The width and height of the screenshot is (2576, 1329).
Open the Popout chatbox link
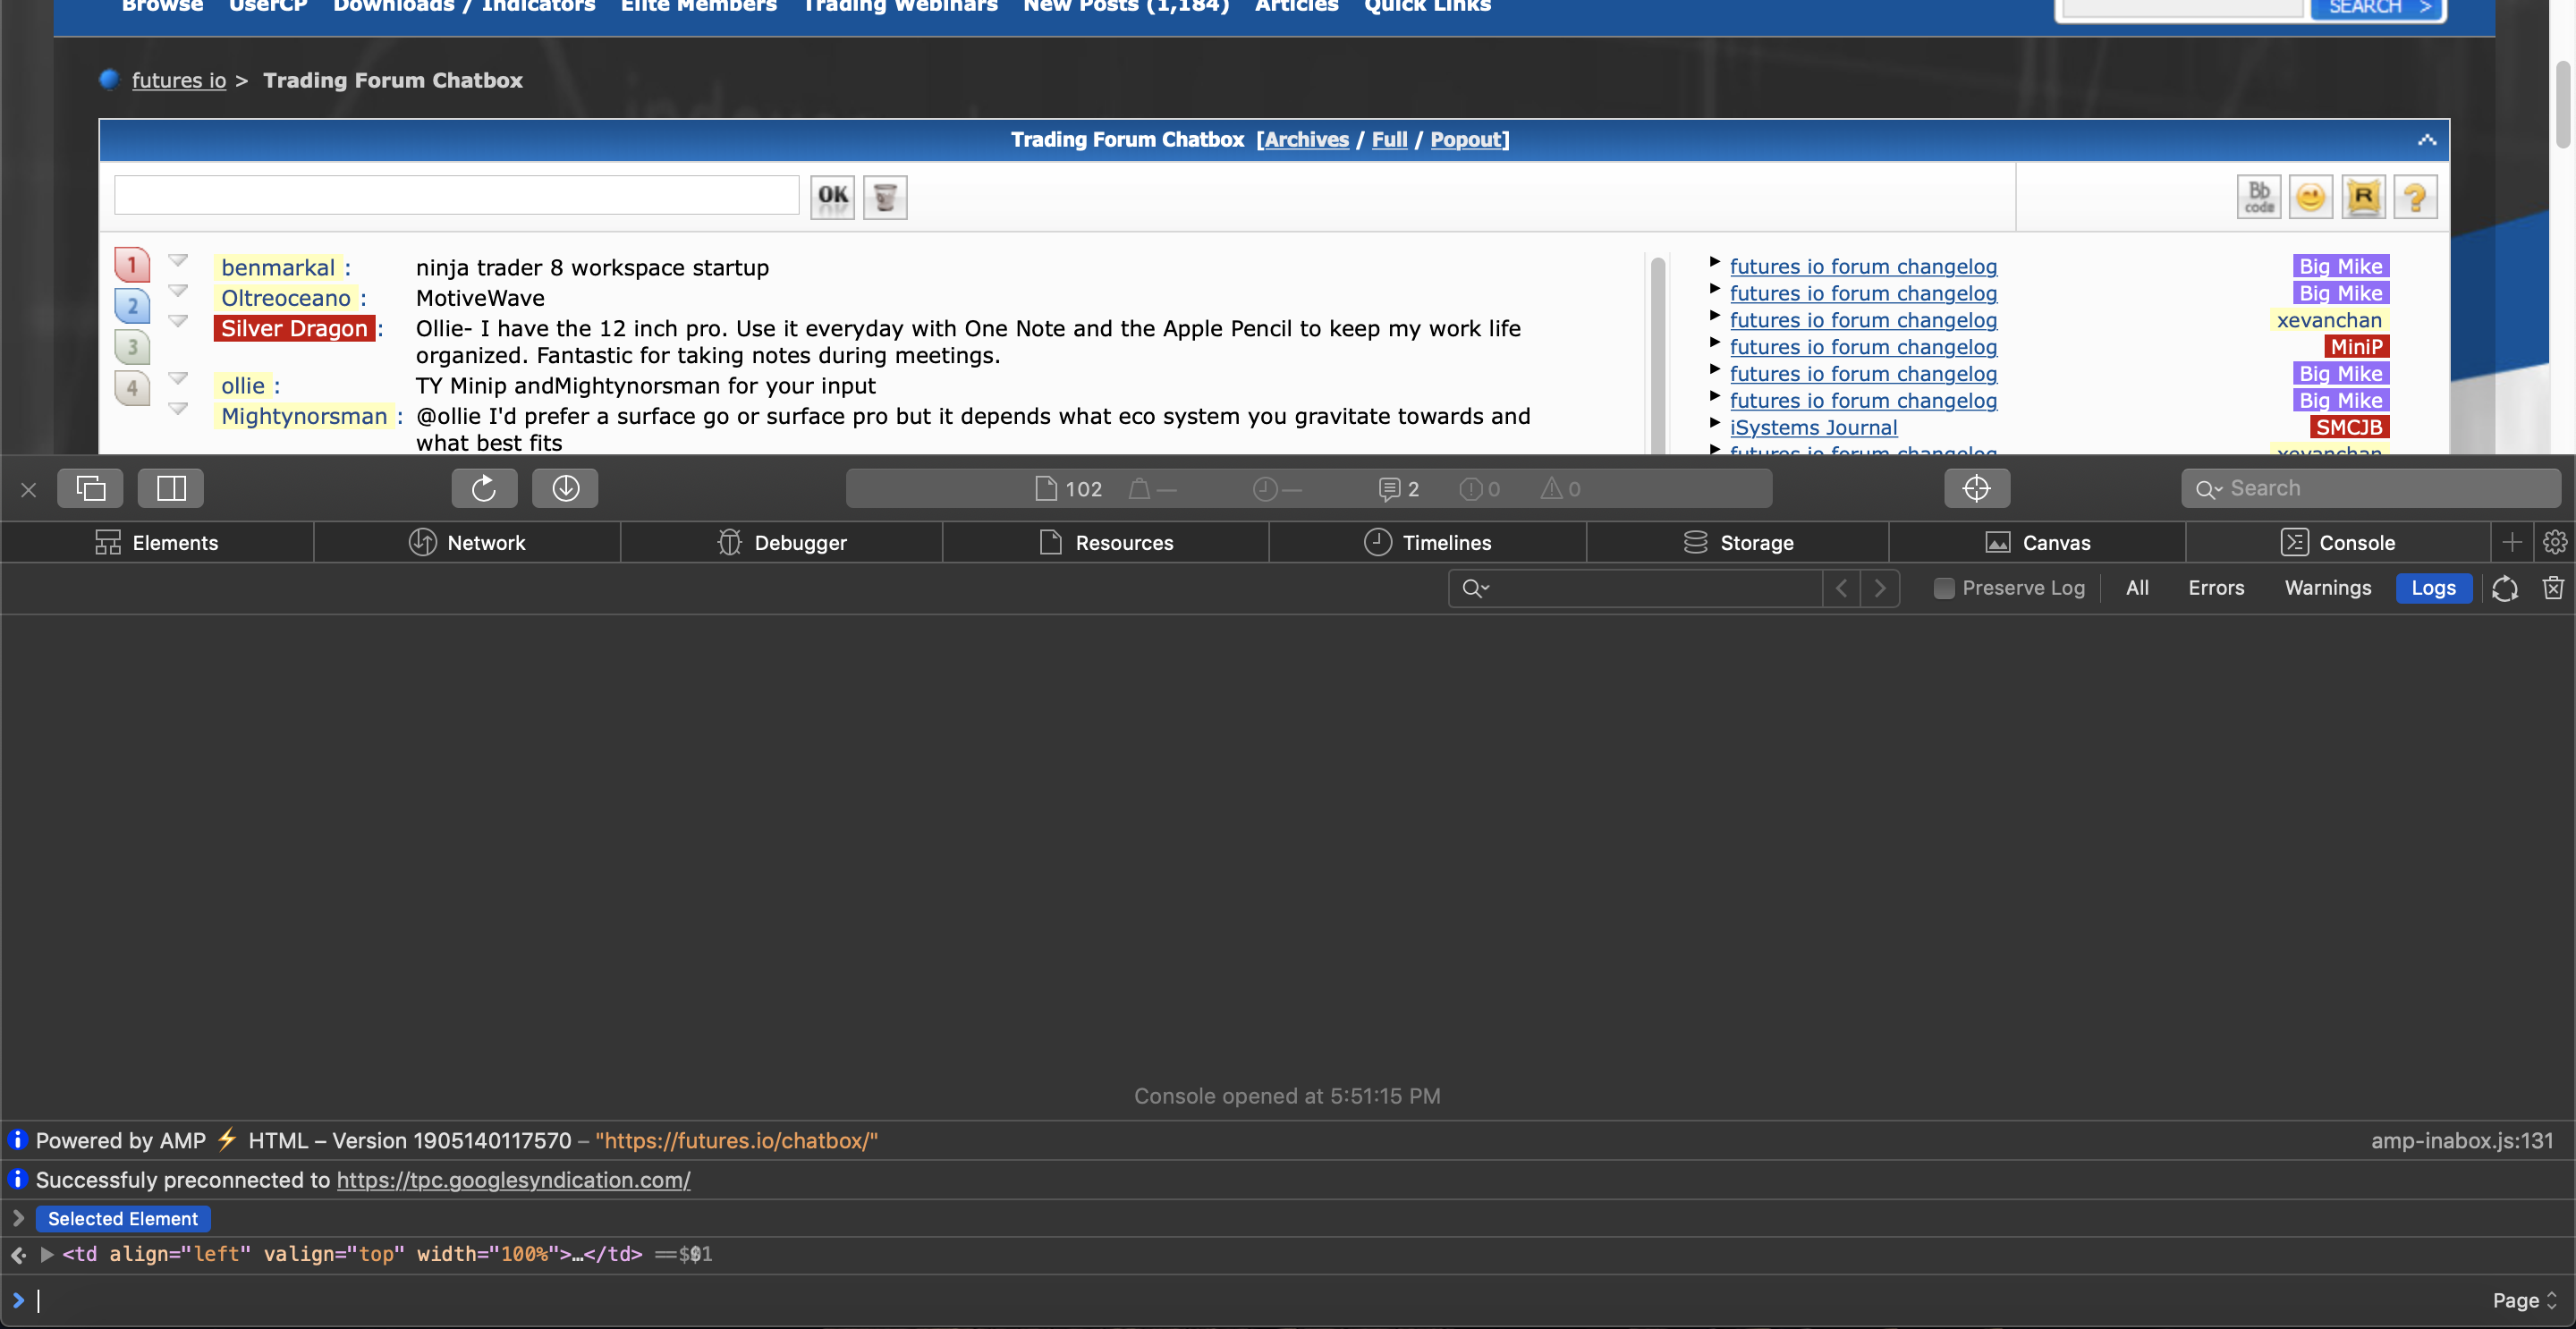tap(1465, 140)
